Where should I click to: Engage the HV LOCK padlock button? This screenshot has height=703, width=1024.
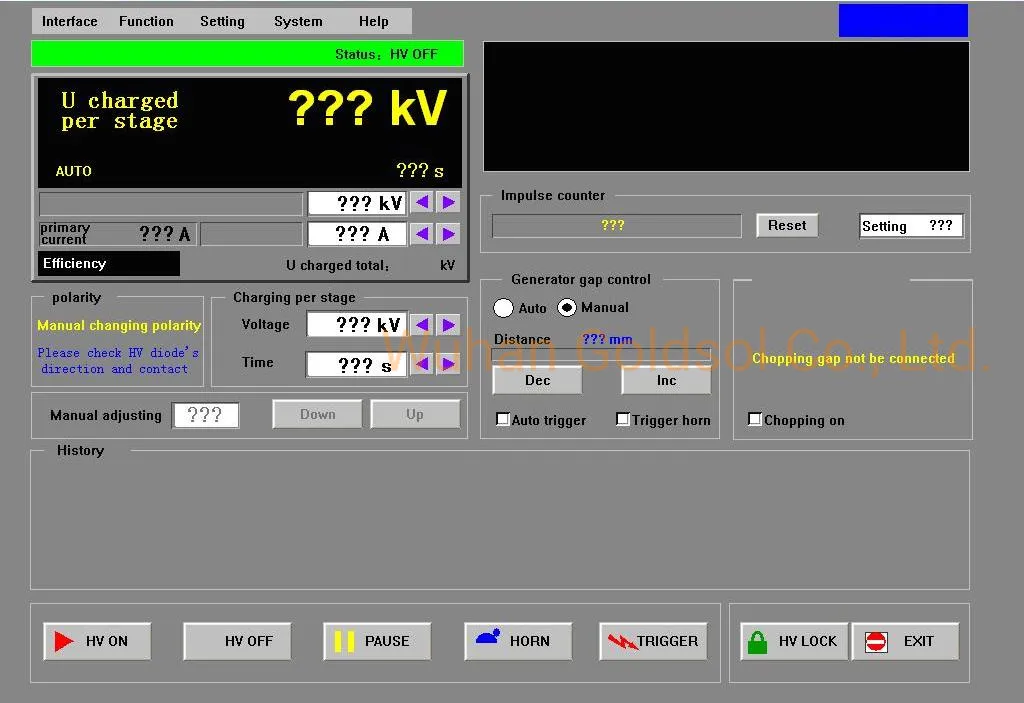click(794, 641)
